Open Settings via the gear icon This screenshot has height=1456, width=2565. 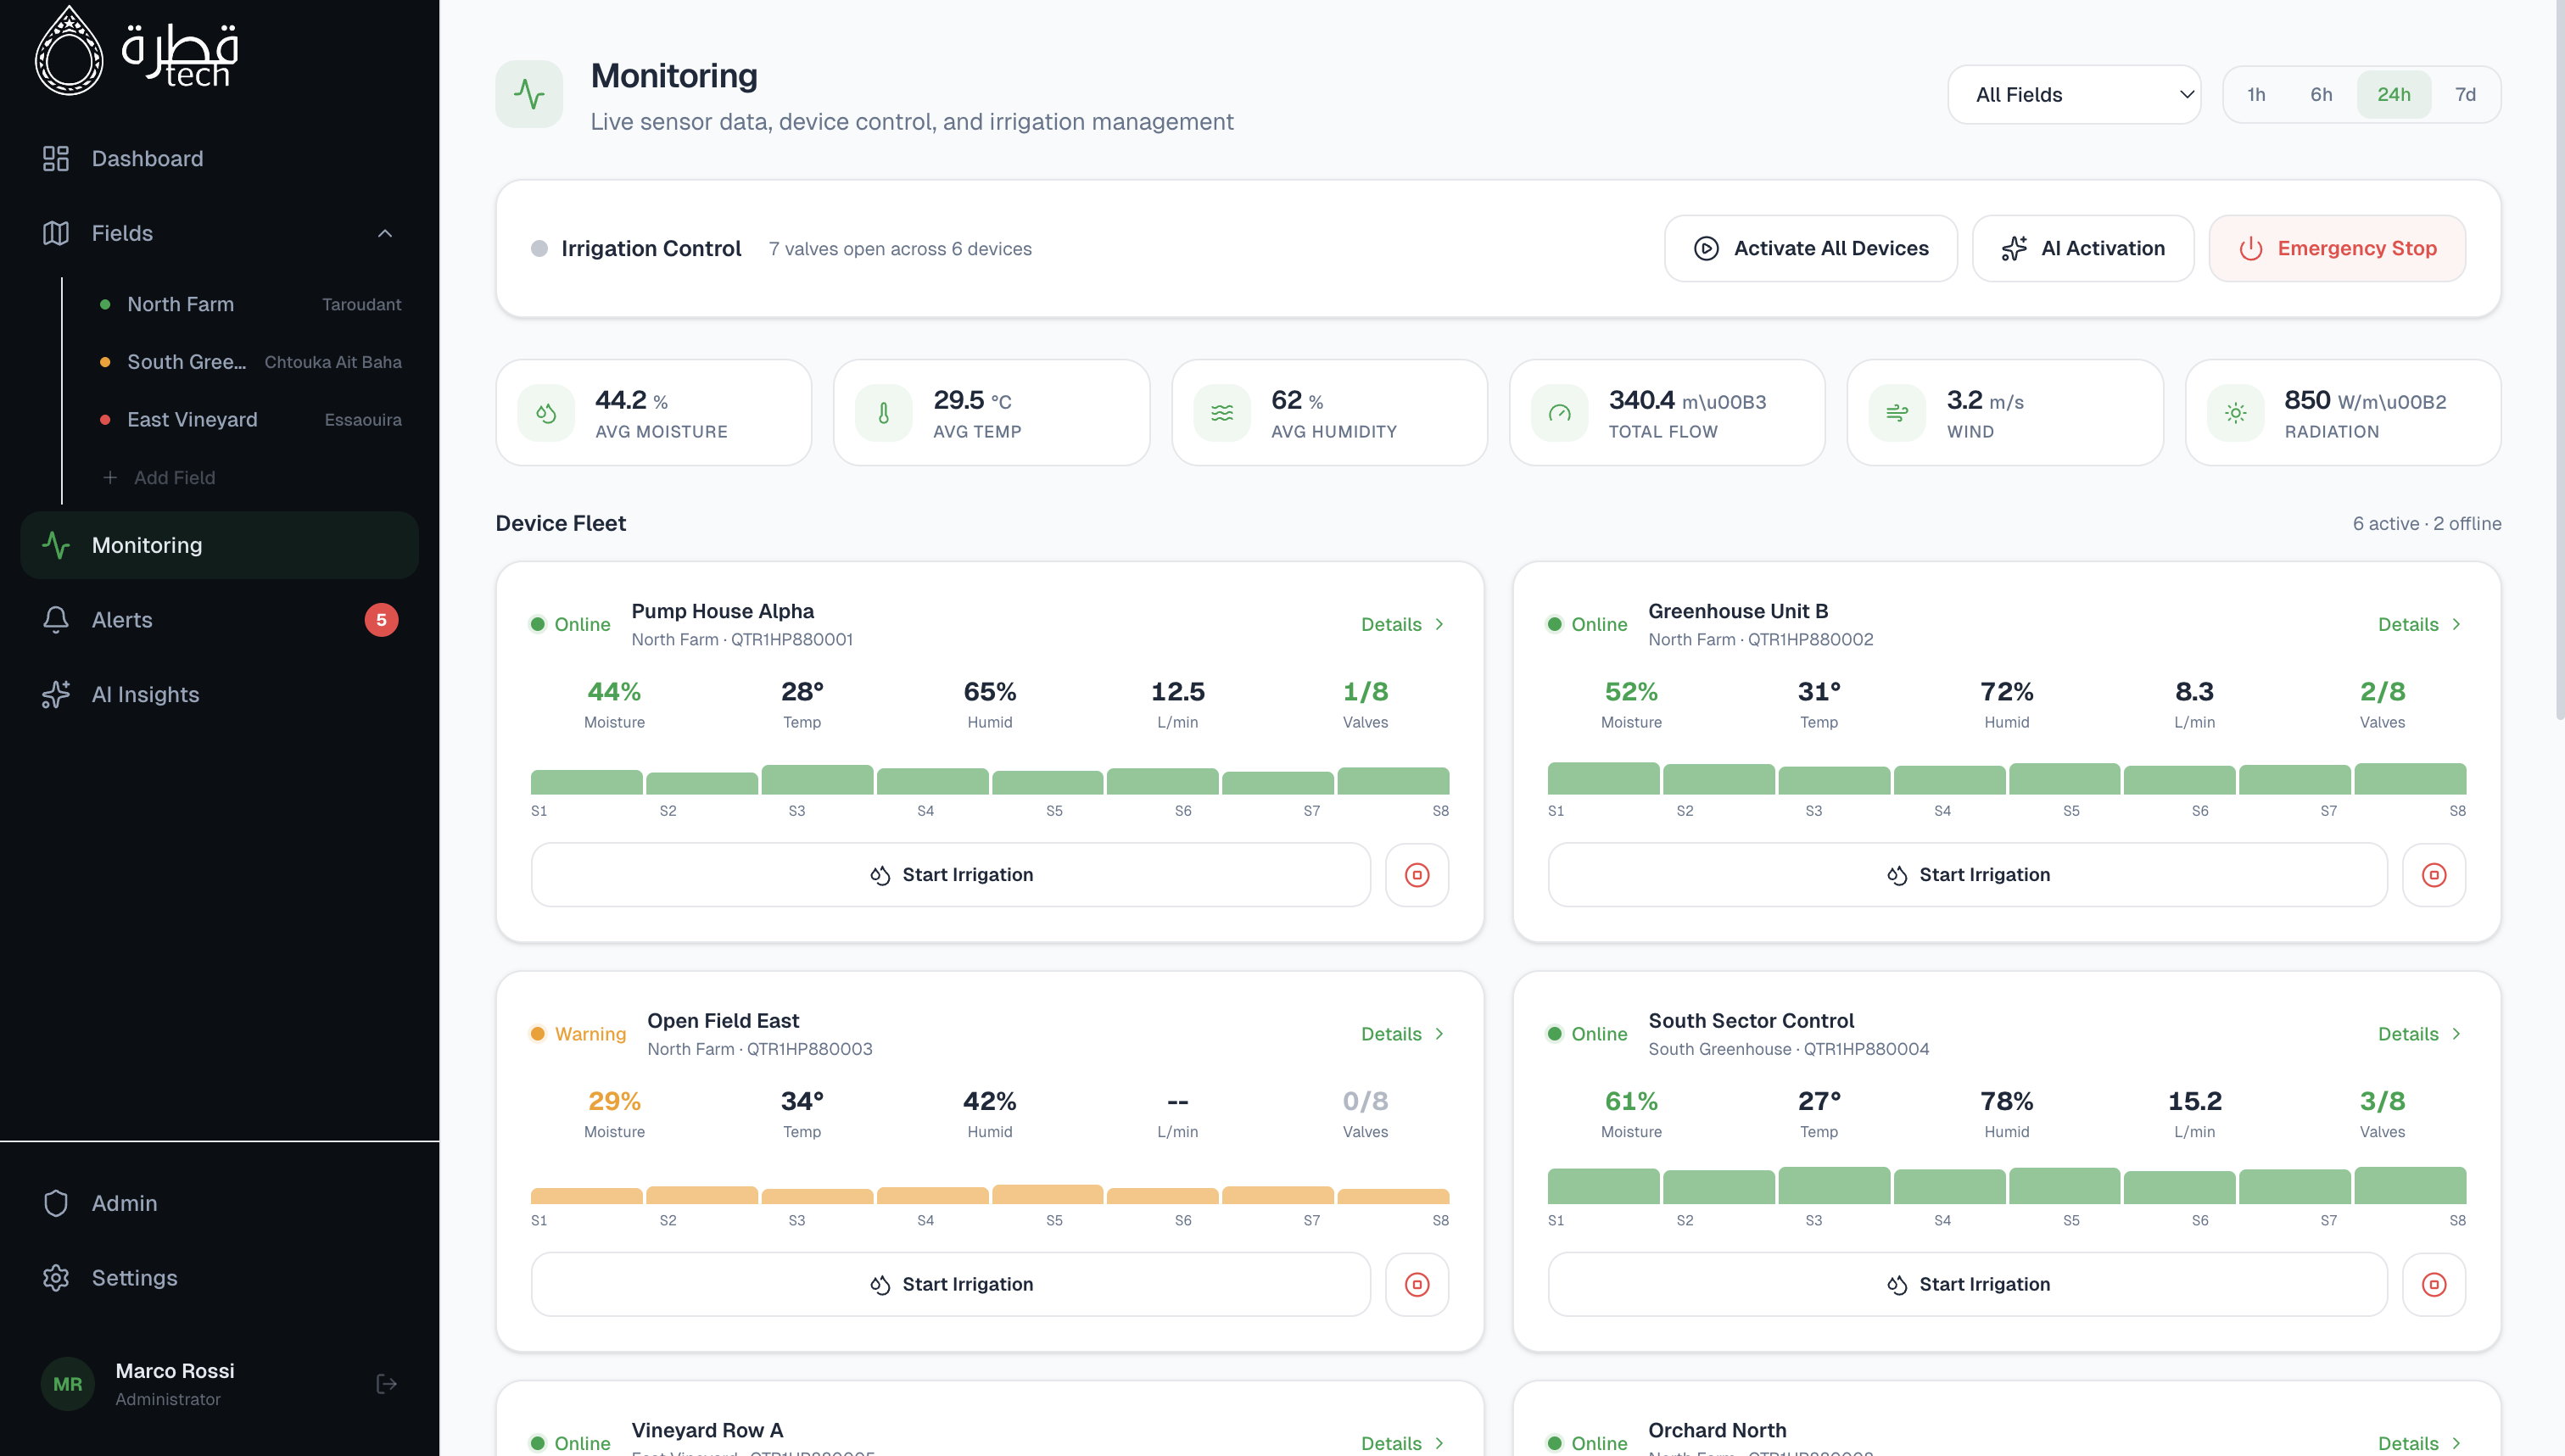pos(56,1278)
